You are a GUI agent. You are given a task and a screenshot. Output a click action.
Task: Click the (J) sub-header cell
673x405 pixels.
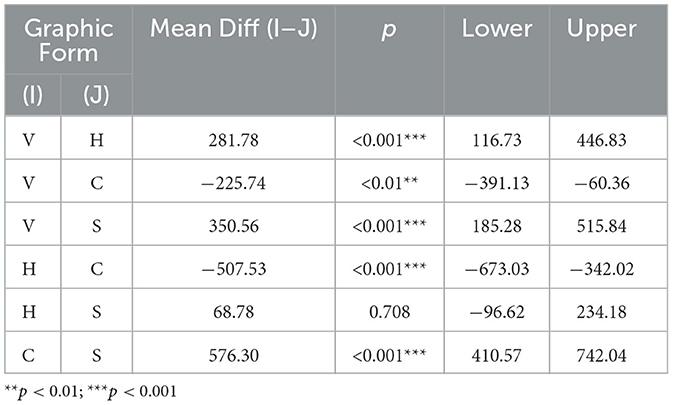click(94, 94)
